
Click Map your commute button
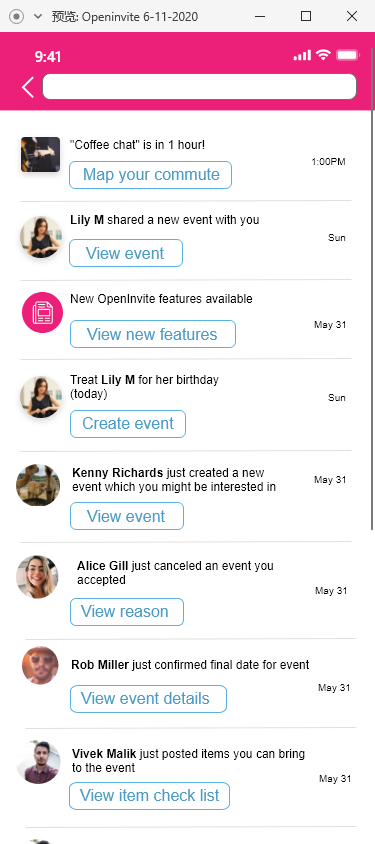point(151,175)
